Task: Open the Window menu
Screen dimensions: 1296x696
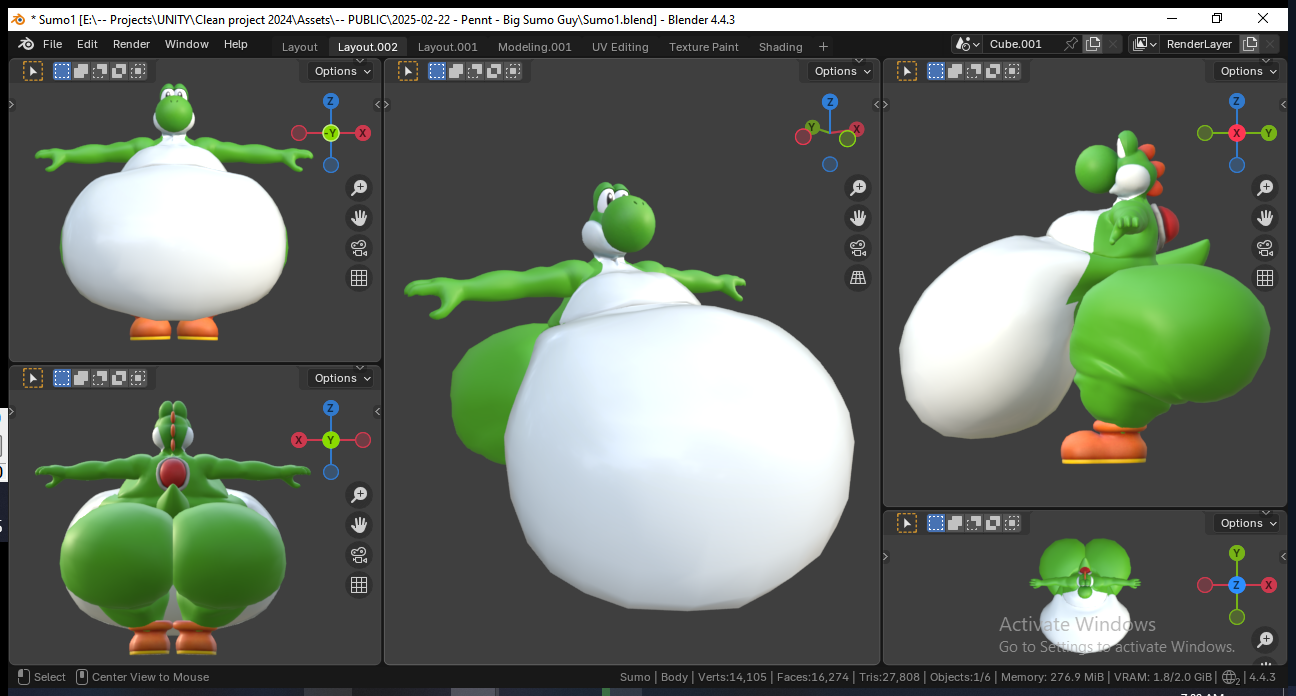Action: point(187,44)
